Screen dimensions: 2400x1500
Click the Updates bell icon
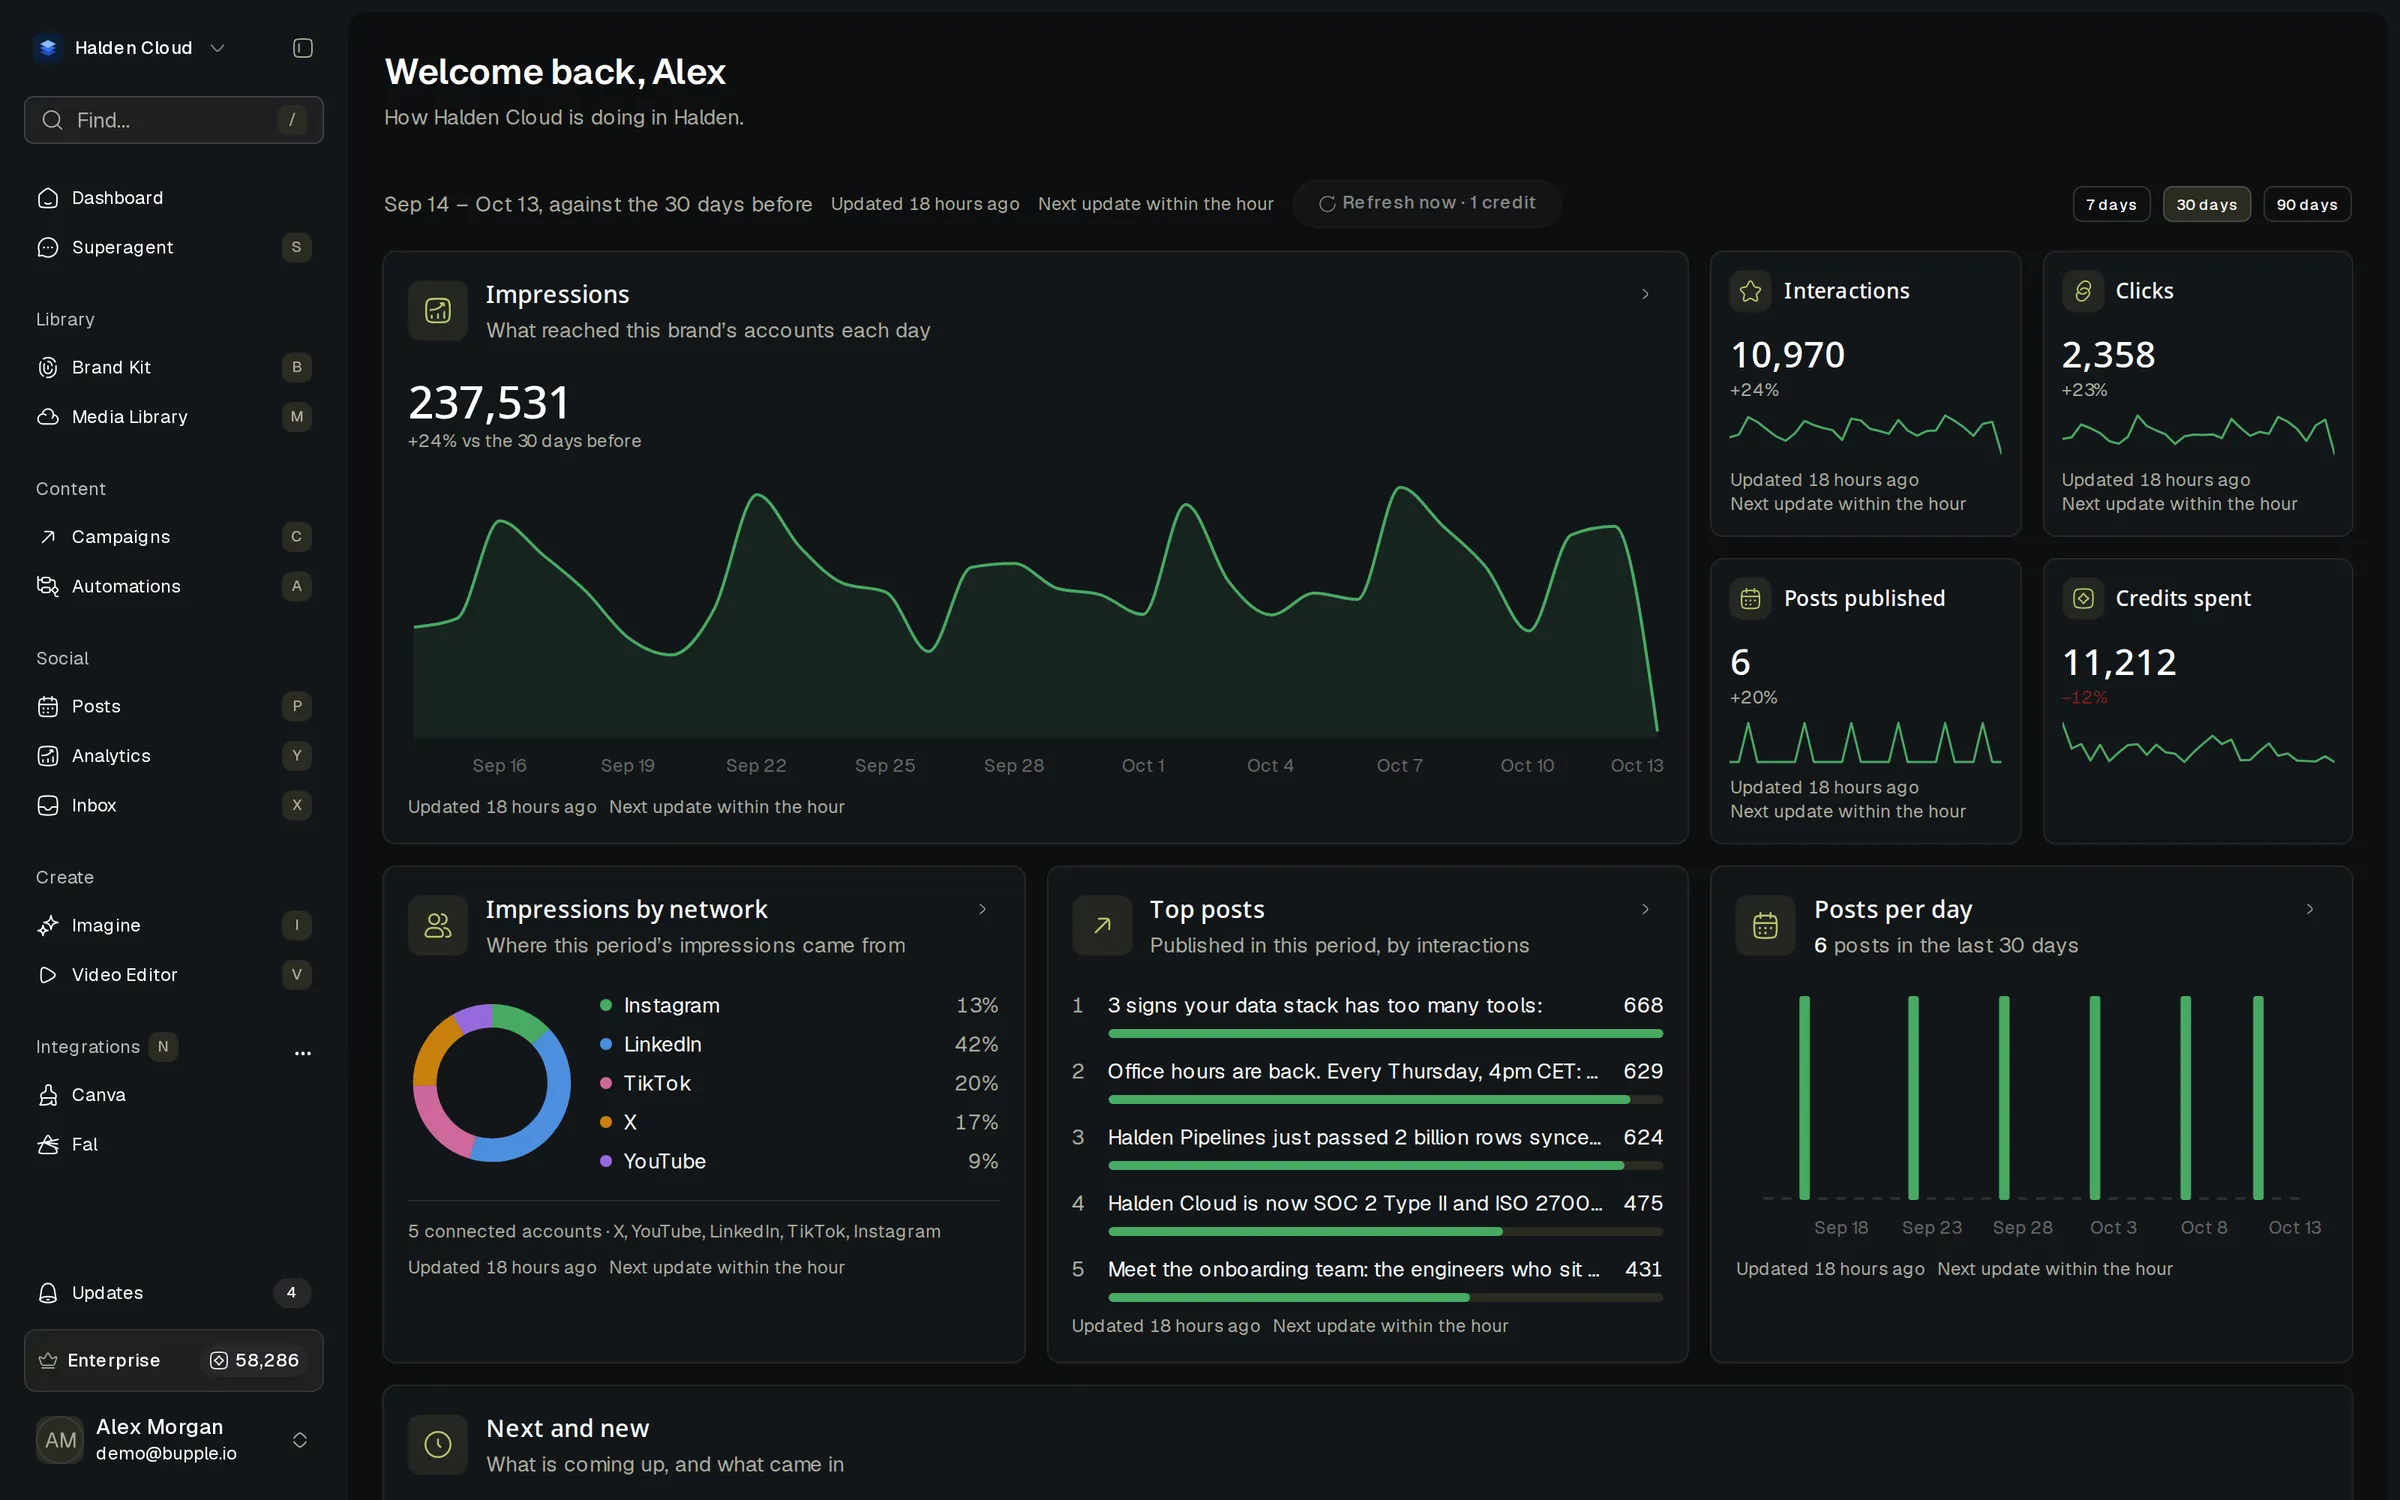(48, 1293)
